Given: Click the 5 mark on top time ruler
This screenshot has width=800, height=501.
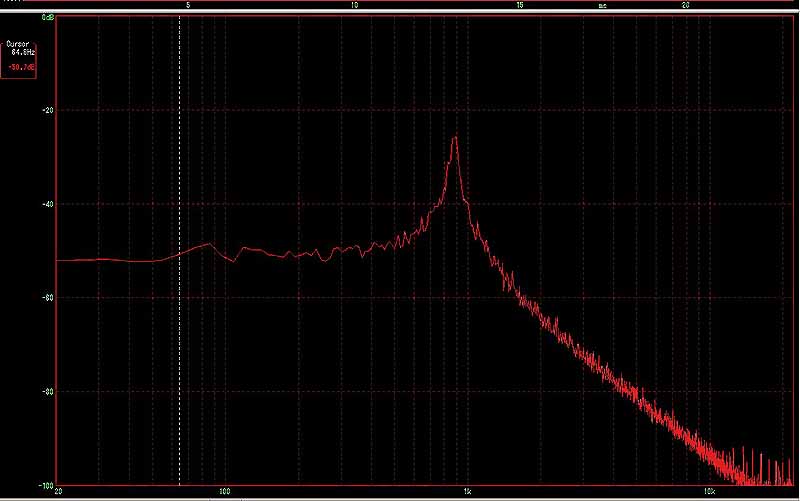Looking at the screenshot, I should point(189,5).
